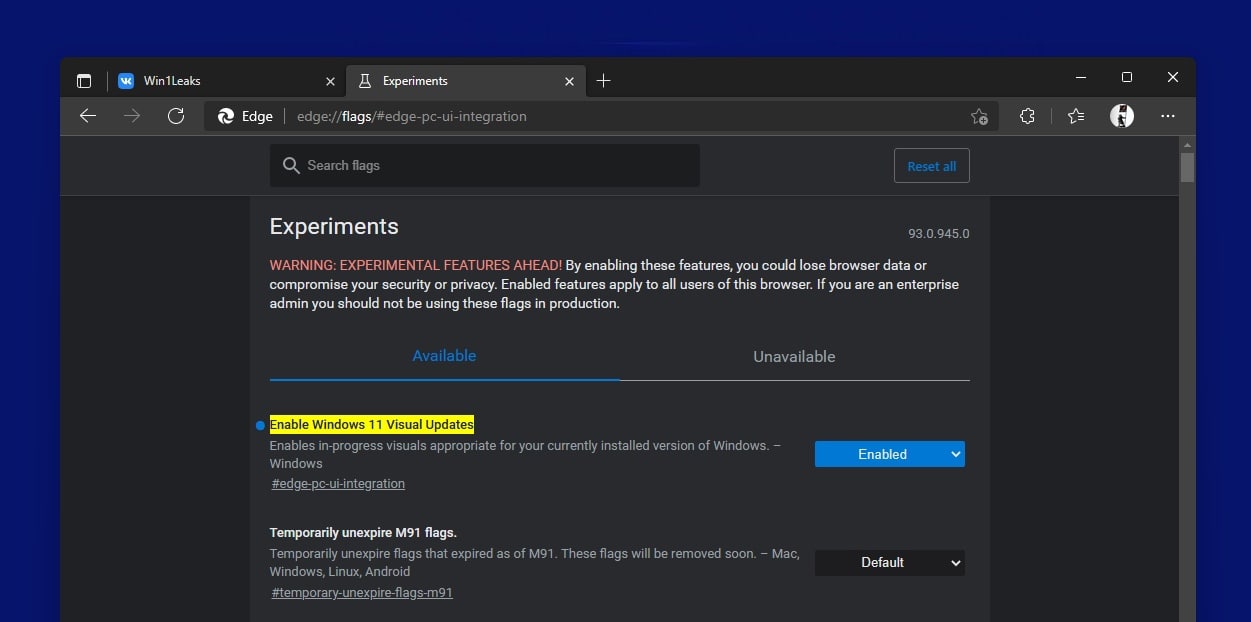
Task: Click Temporarily unexpire M91 flags heading
Action: click(363, 533)
